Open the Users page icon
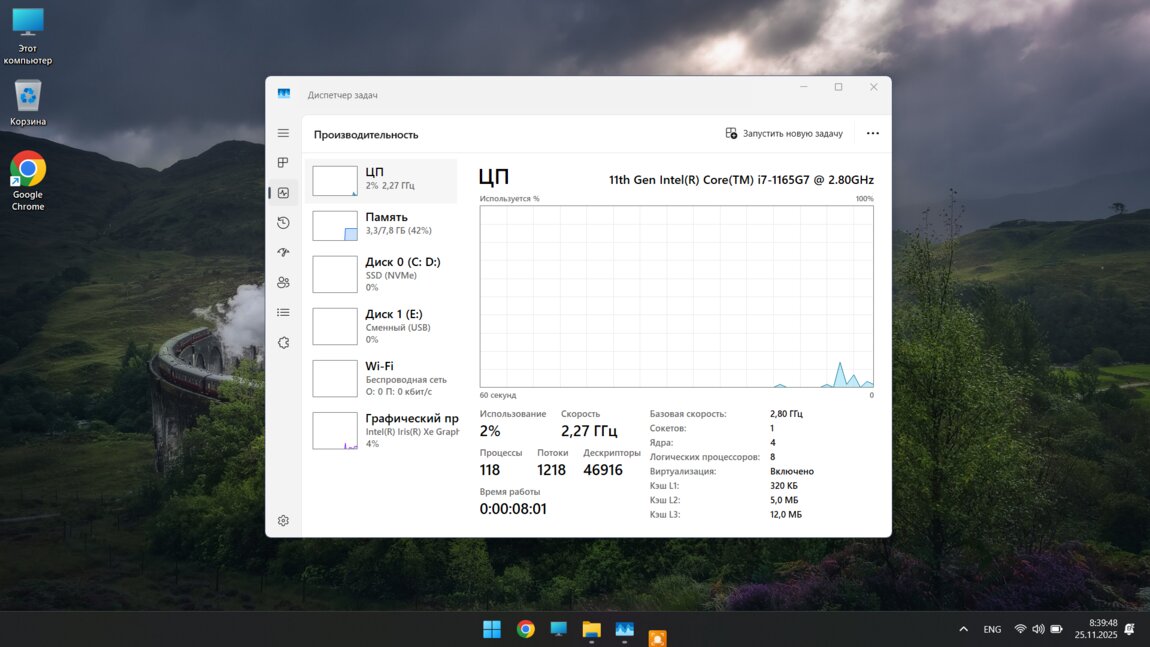The height and width of the screenshot is (647, 1150). click(x=283, y=283)
